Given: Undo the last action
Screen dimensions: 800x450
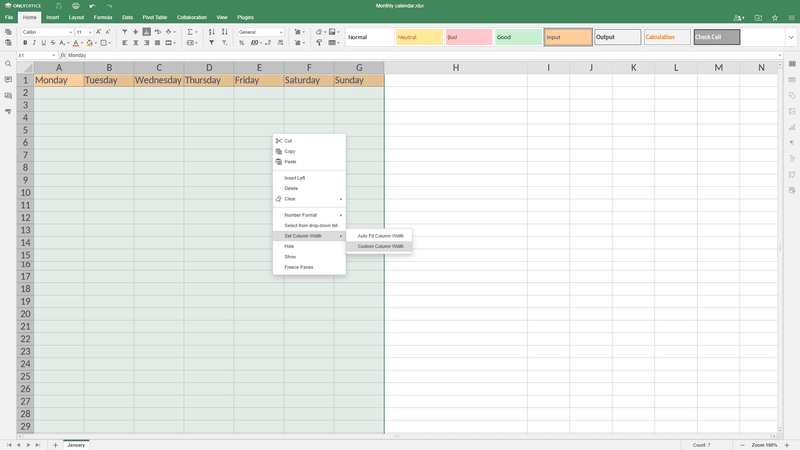Looking at the screenshot, I should 92,6.
